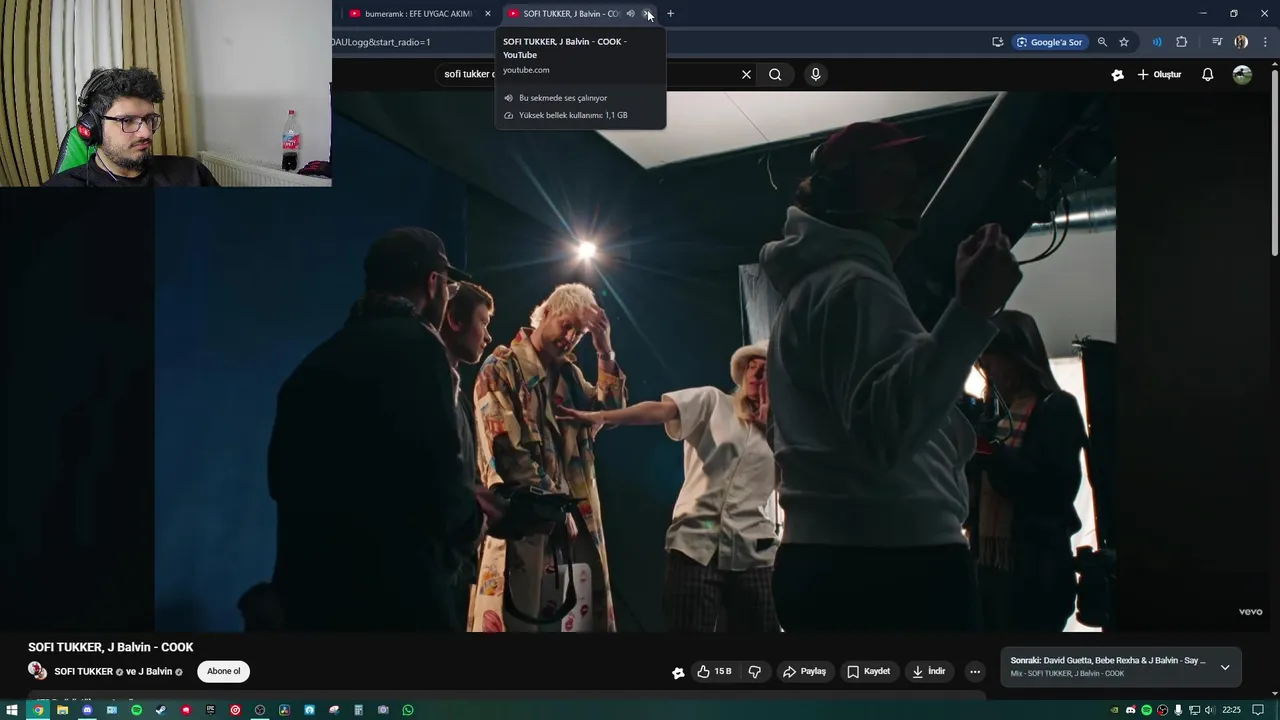Dislike the SOFI TUKKER video
Image resolution: width=1280 pixels, height=720 pixels.
click(x=755, y=671)
